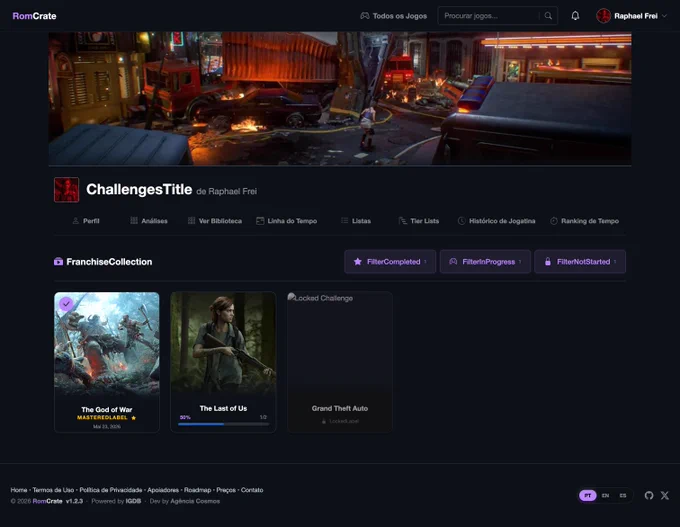
Task: Switch to the Análises tab
Action: tap(149, 221)
